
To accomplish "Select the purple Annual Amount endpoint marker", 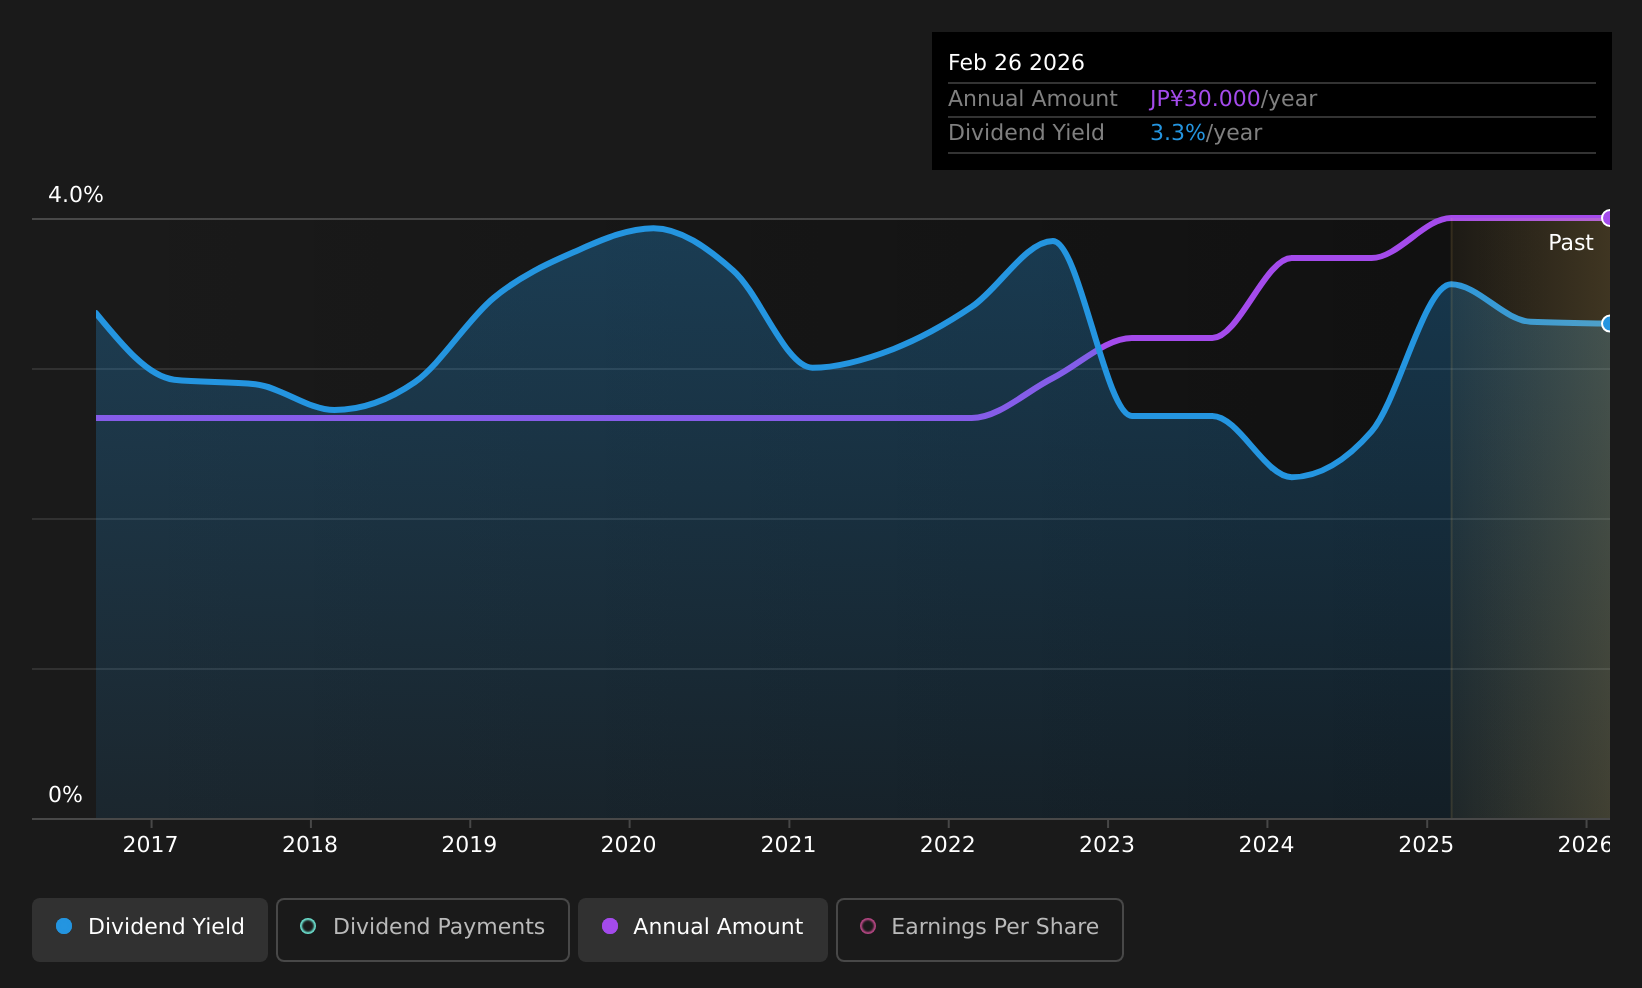I will (1608, 218).
